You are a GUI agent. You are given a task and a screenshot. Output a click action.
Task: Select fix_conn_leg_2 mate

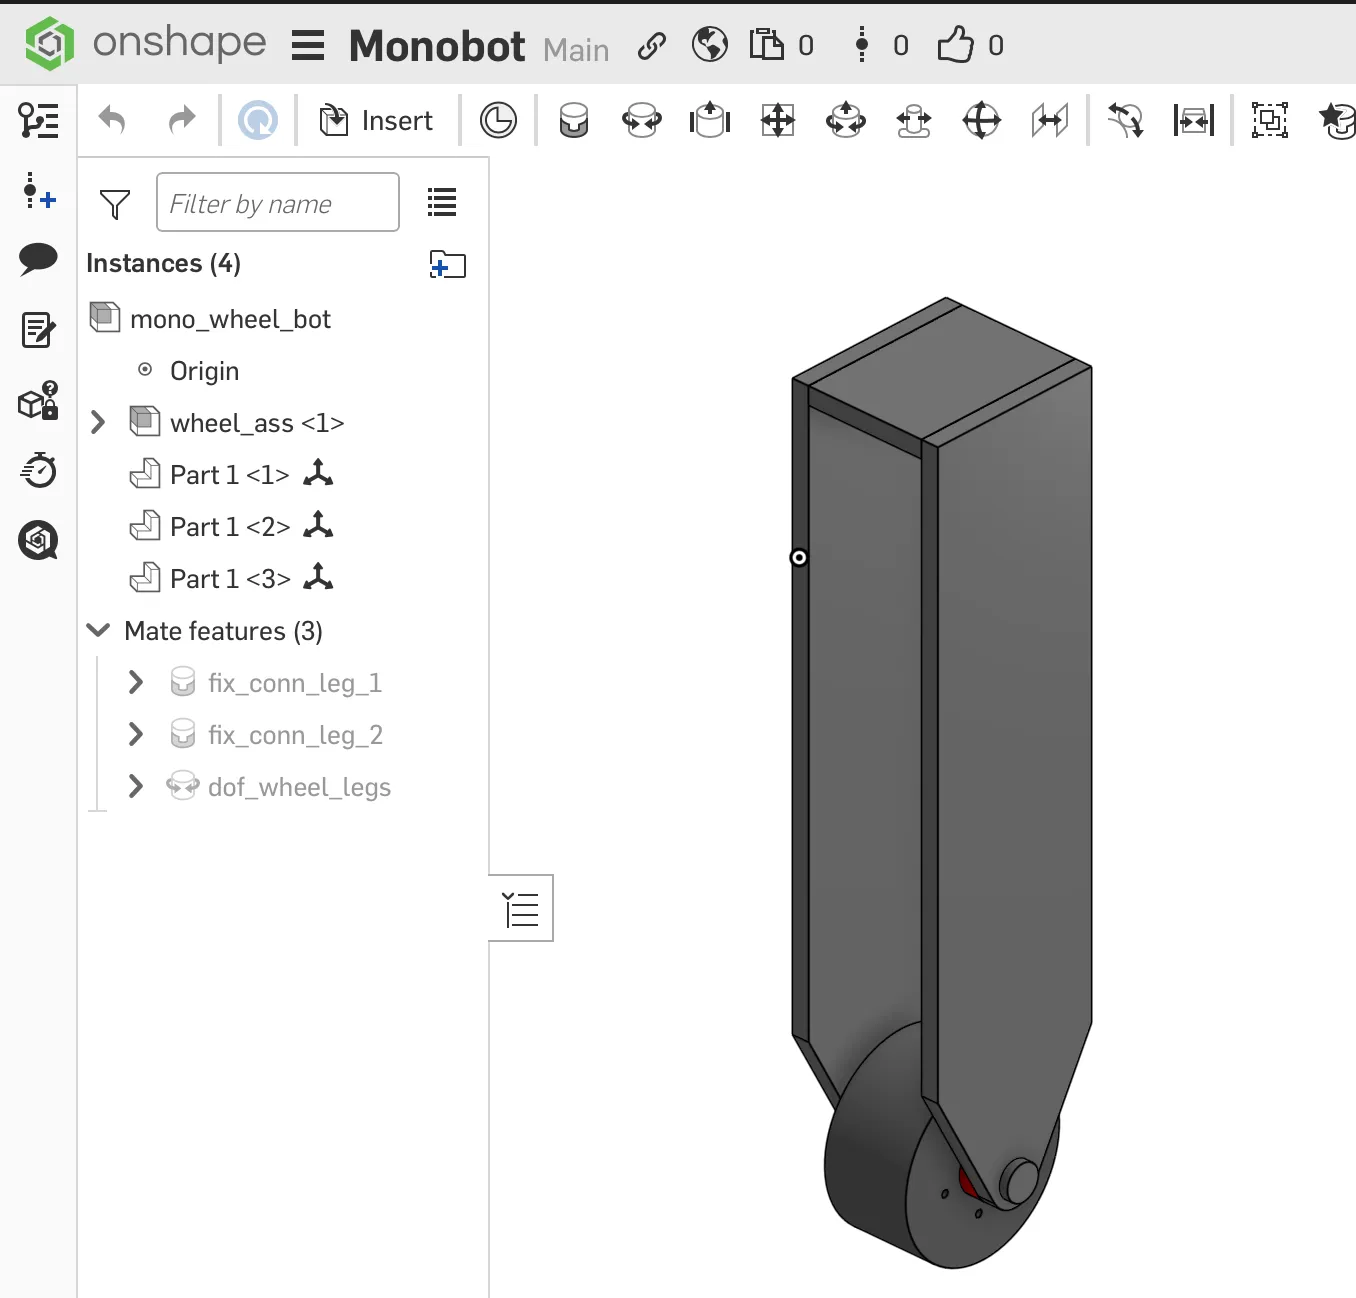295,735
